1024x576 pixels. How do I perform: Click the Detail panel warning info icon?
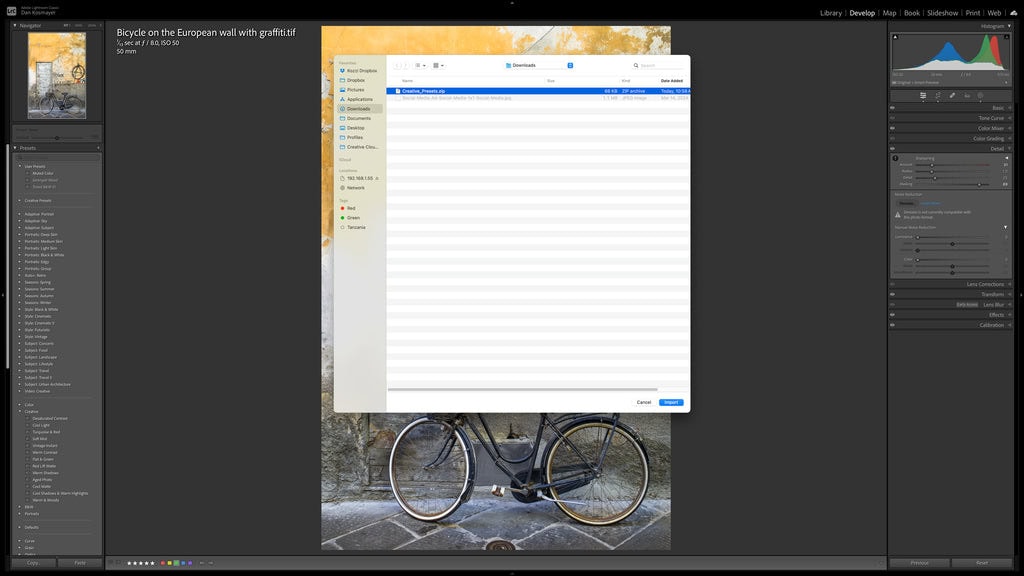895,158
